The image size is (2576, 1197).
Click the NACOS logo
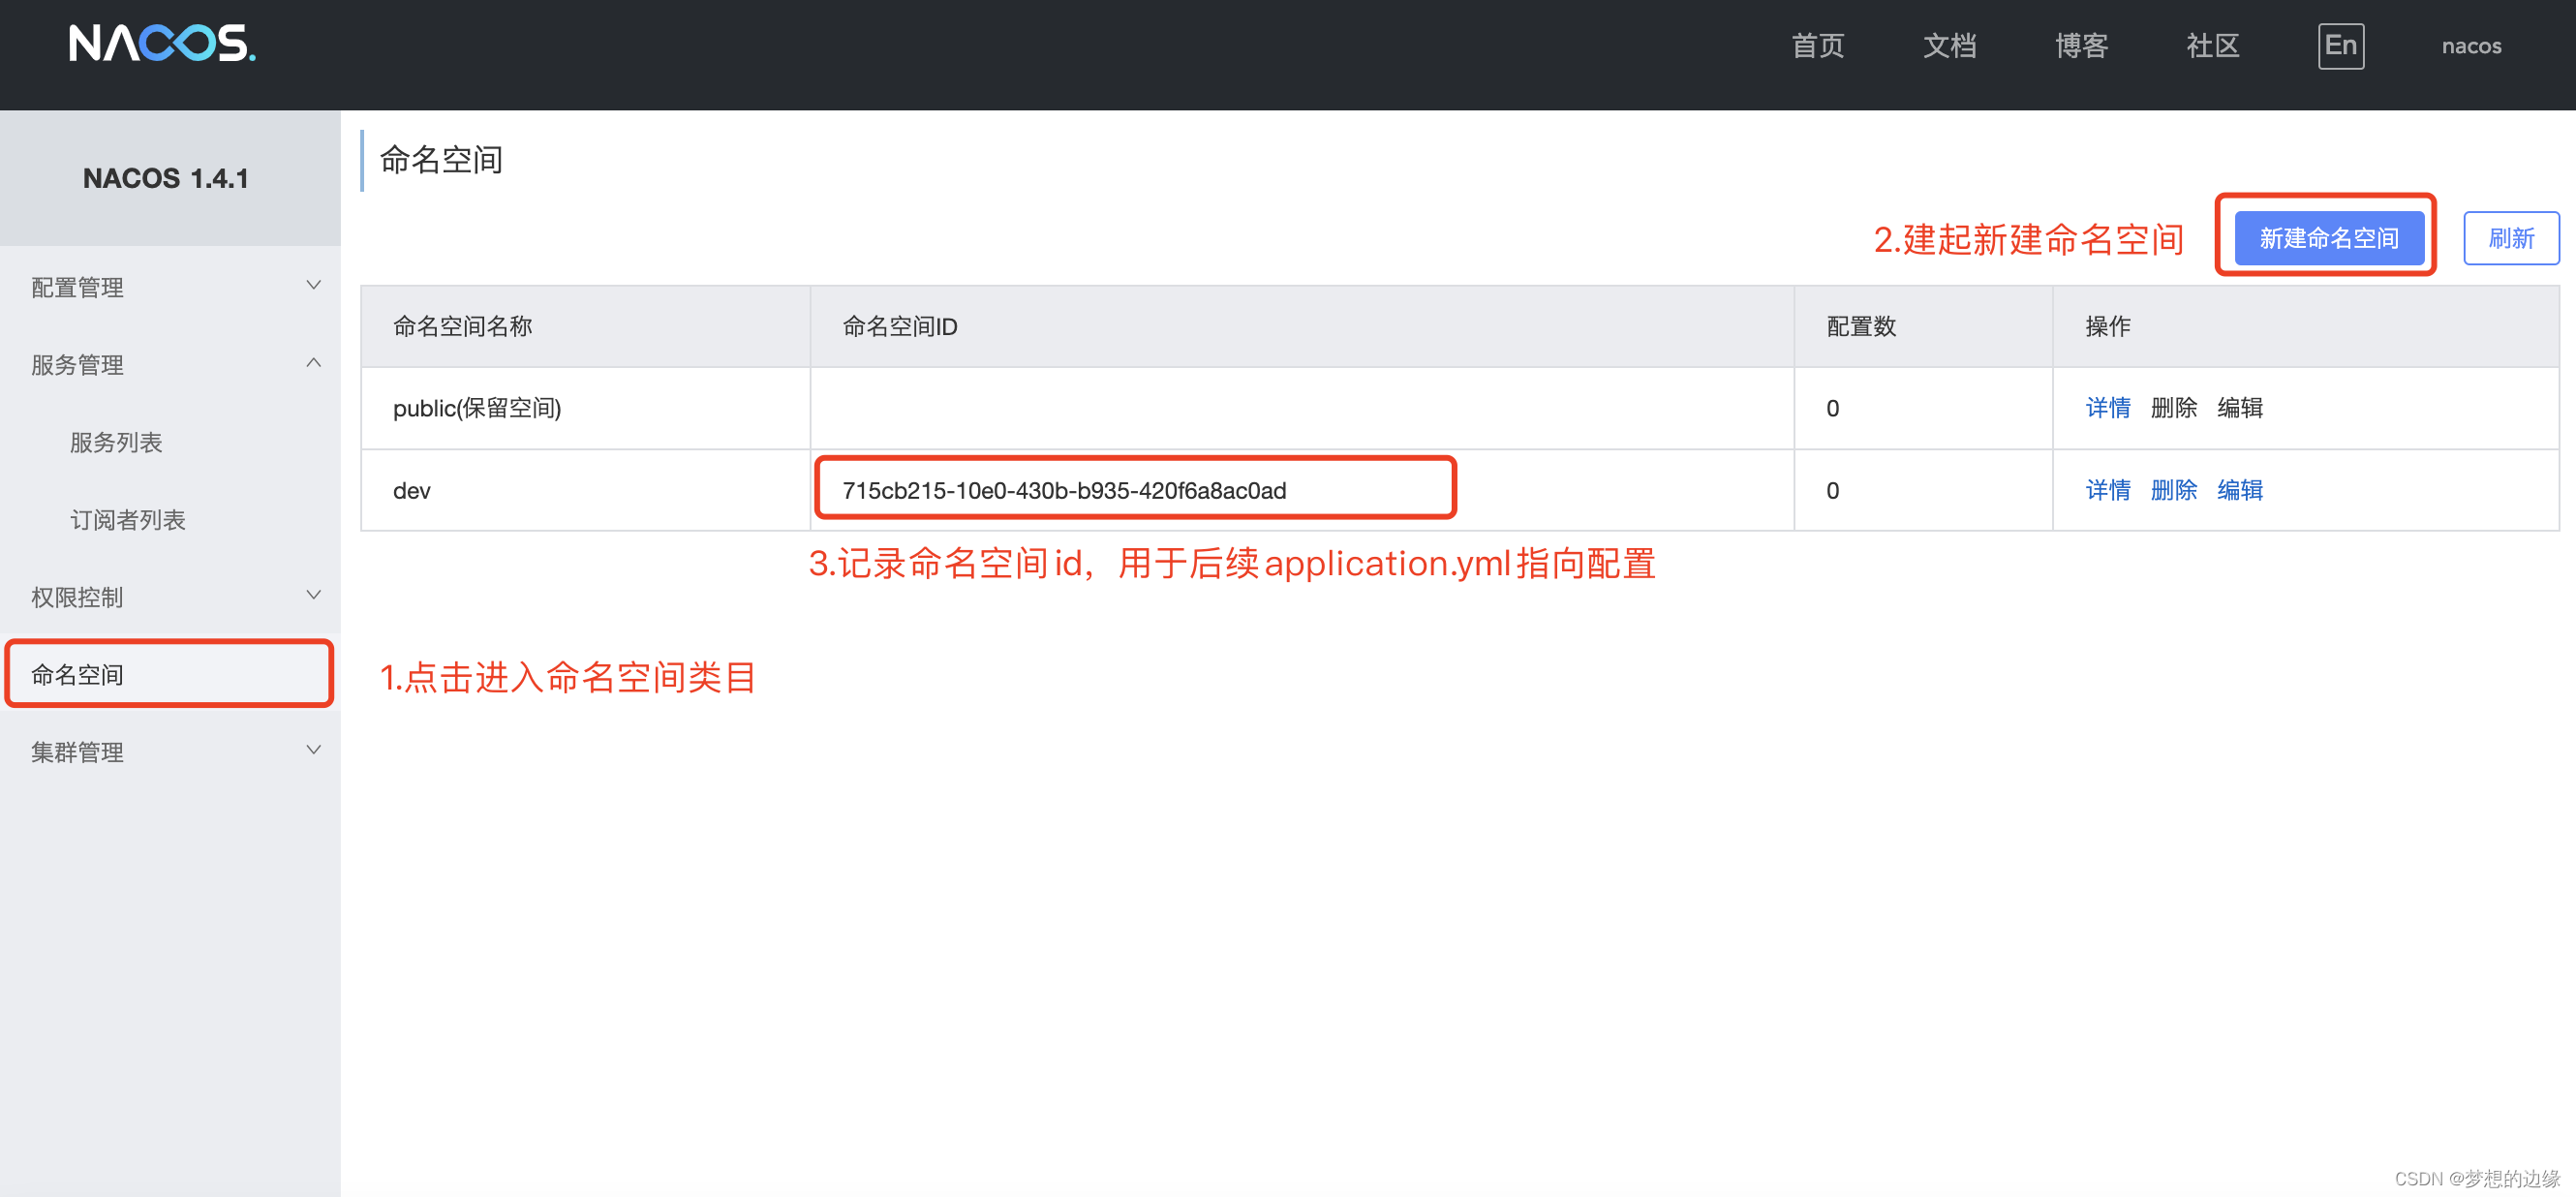click(x=162, y=44)
